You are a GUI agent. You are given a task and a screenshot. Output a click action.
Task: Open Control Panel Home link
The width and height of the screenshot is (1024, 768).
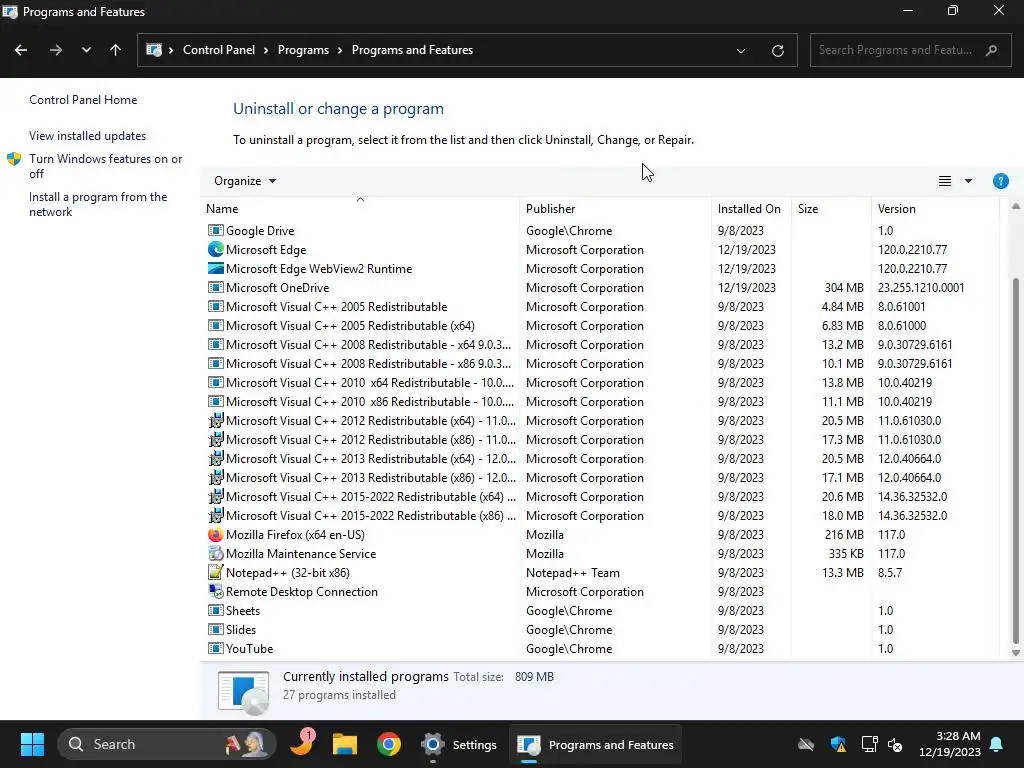pyautogui.click(x=83, y=100)
